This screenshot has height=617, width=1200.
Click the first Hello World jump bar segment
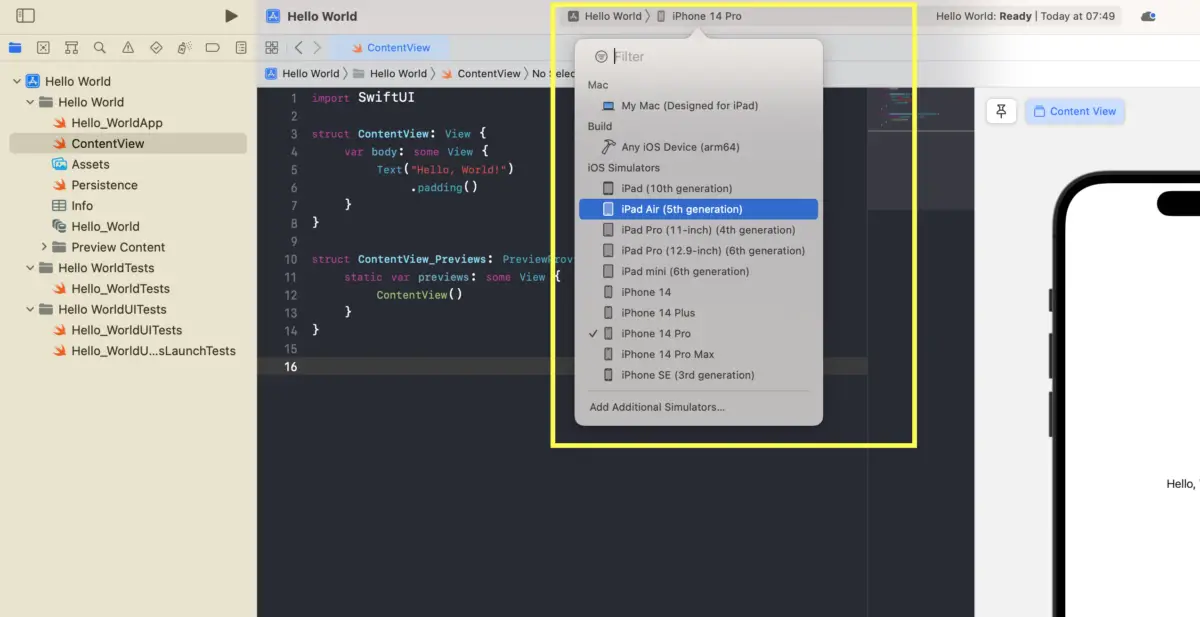(302, 73)
